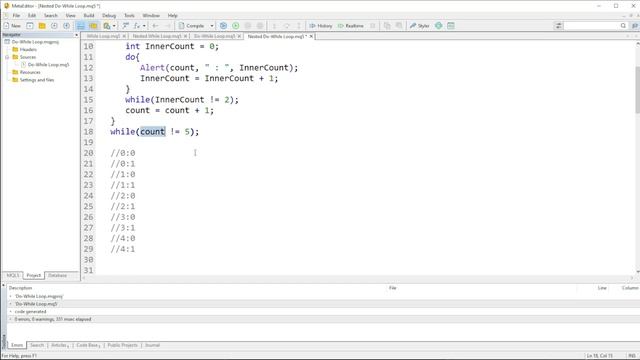Open the search-in-files icon dropdown arrow
Viewport: 640px width, 360px height.
pyautogui.click(x=114, y=26)
